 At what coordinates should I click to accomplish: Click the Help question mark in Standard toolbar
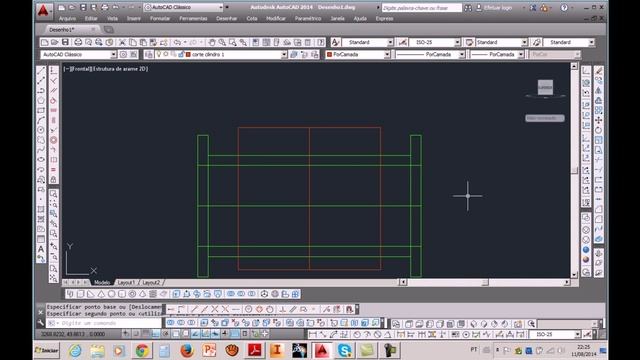(321, 42)
